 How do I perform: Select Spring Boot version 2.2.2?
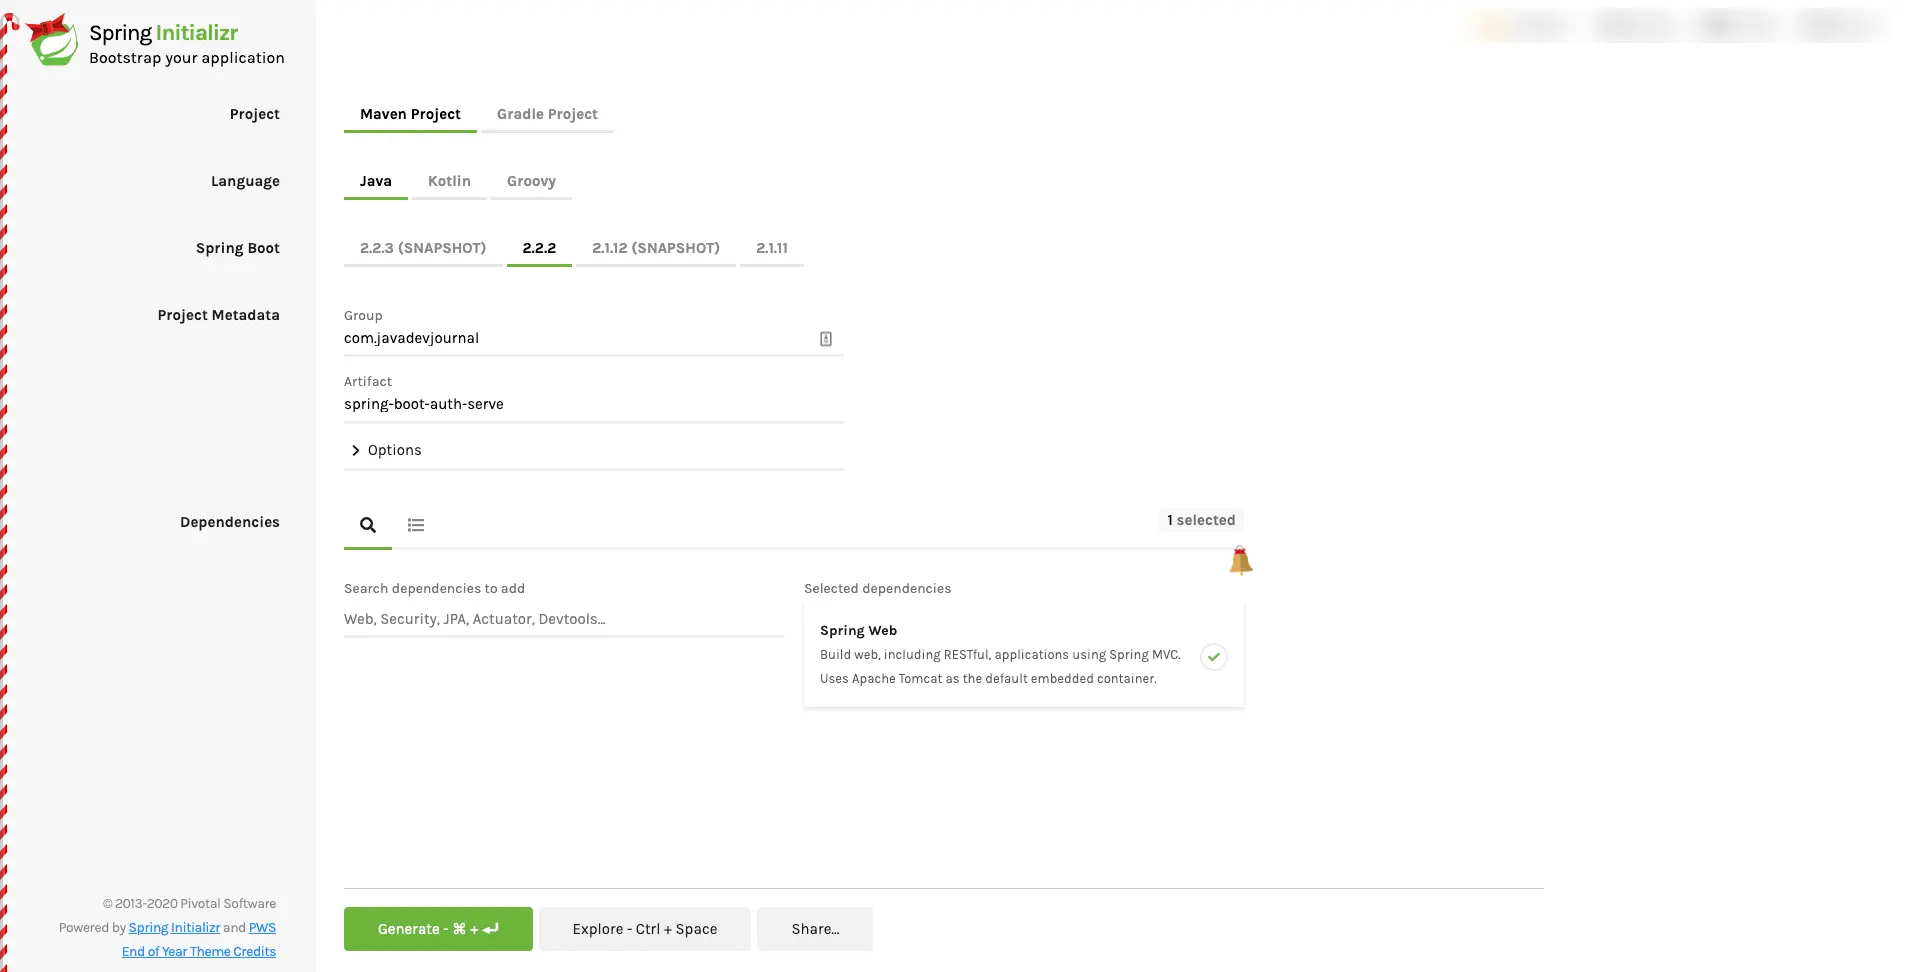(x=539, y=248)
